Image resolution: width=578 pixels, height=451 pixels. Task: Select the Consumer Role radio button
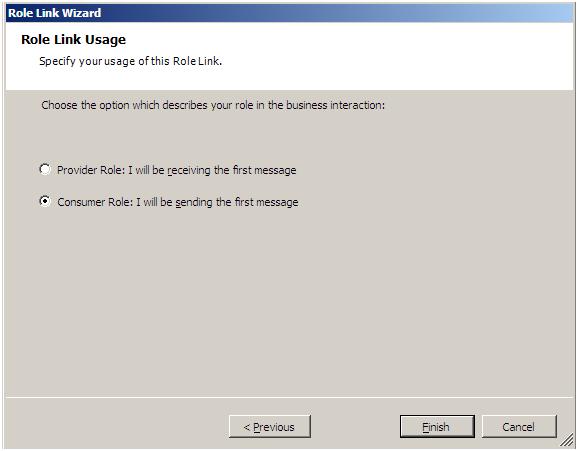pos(45,201)
